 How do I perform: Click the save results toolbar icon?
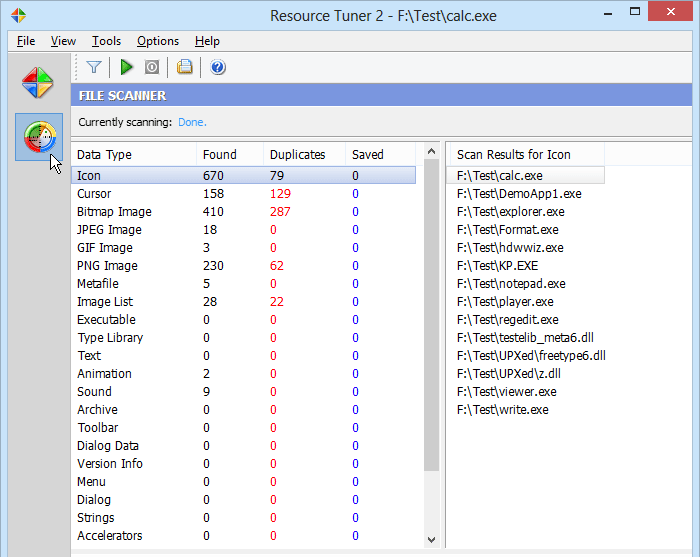[184, 67]
